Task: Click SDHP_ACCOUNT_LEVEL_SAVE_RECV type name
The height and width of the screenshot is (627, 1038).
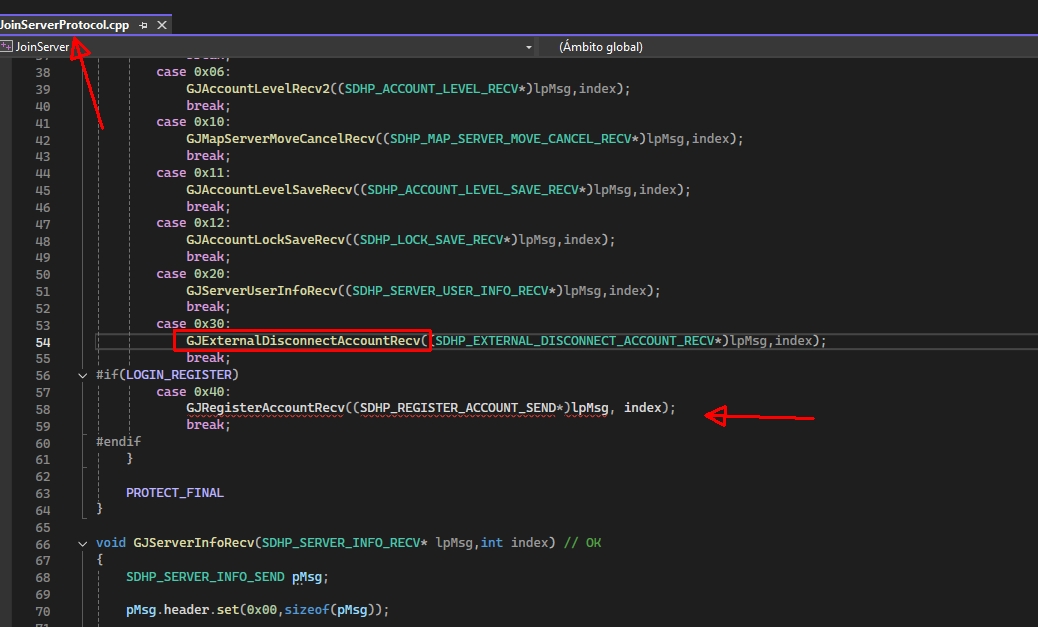Action: (473, 190)
